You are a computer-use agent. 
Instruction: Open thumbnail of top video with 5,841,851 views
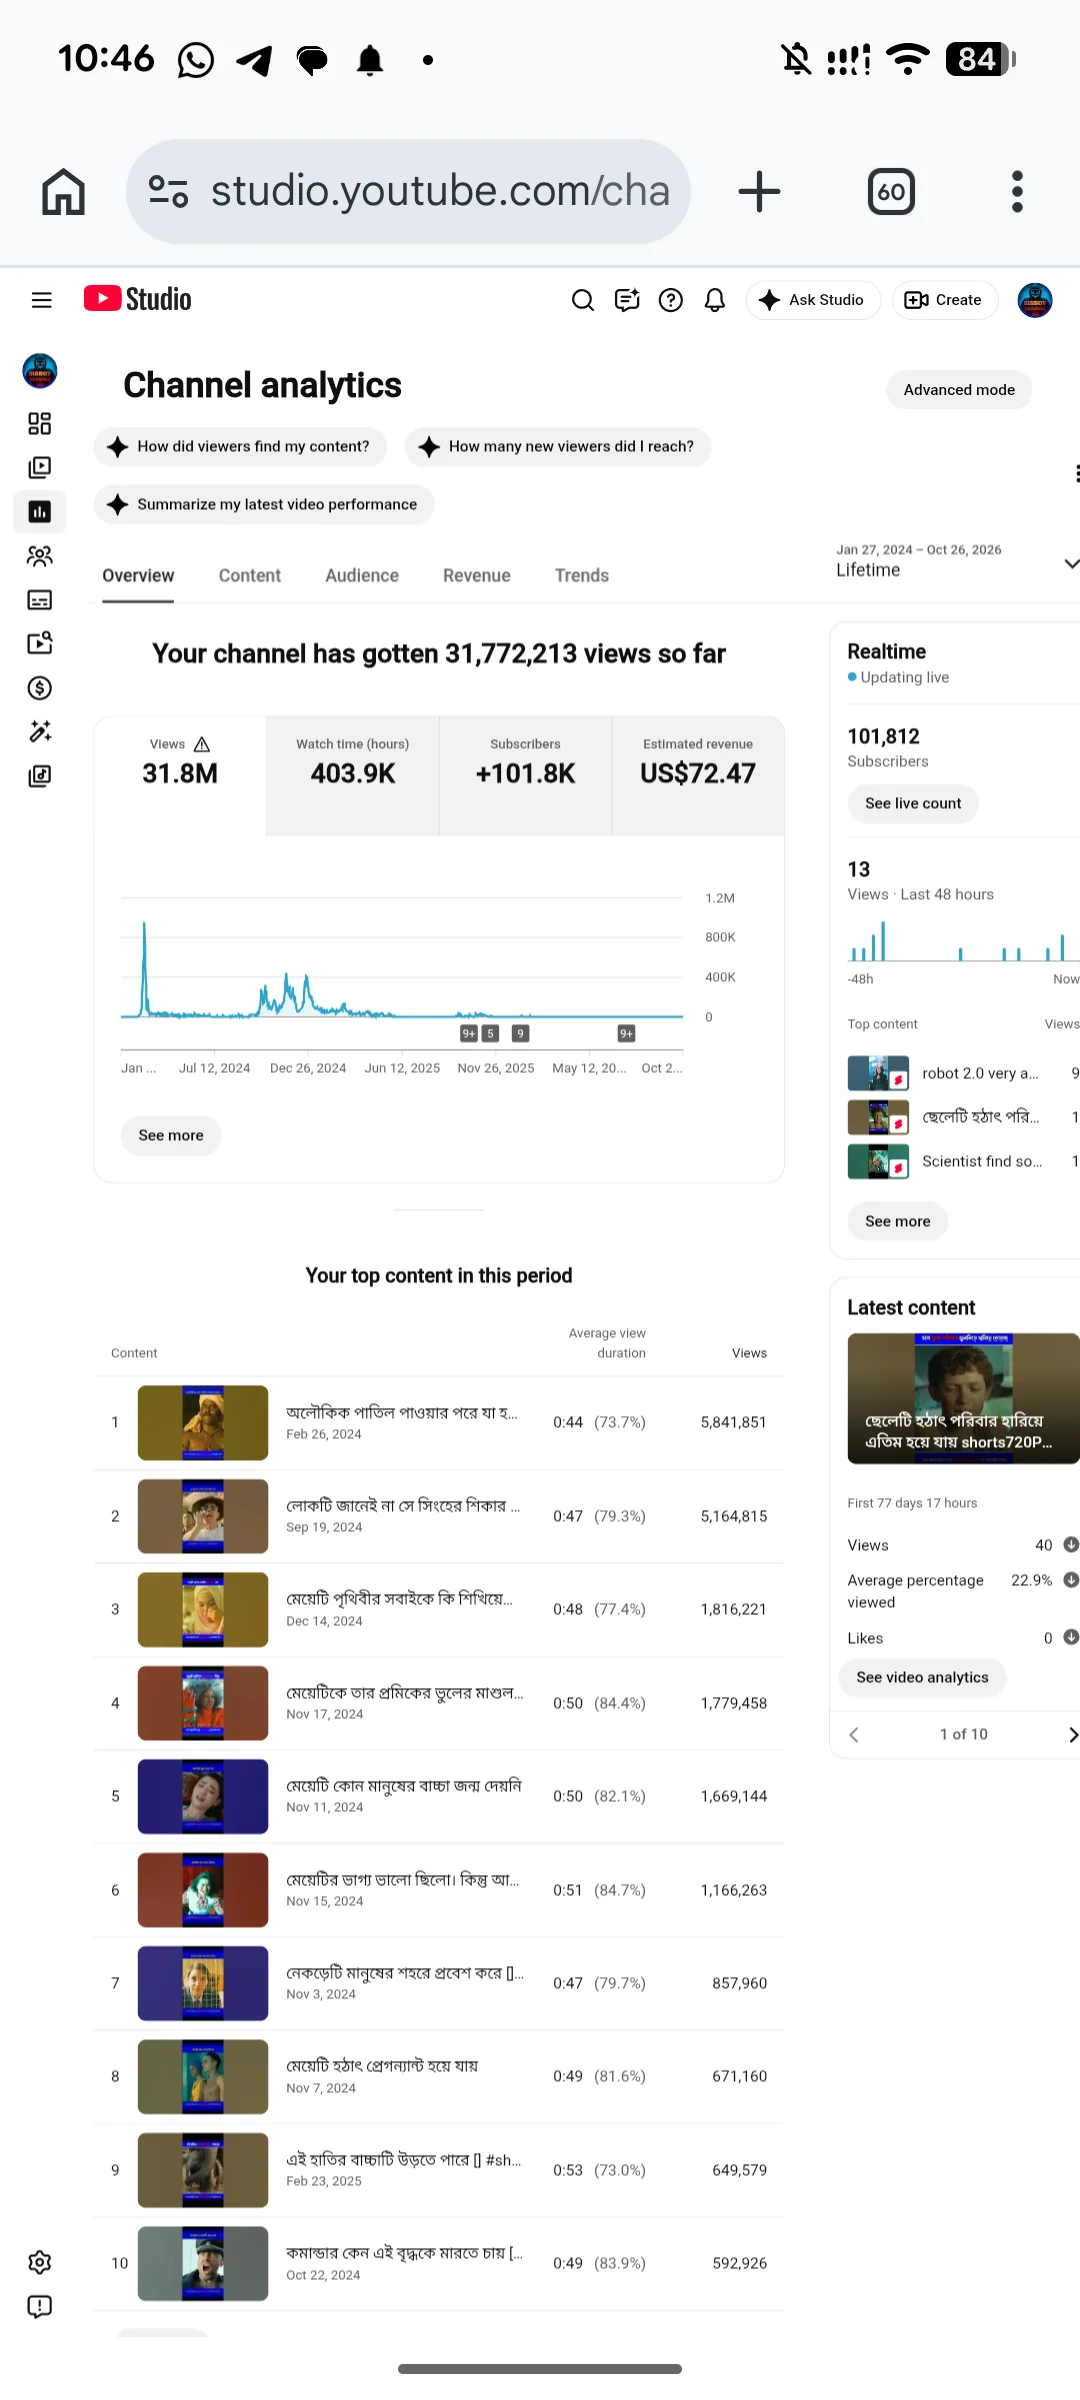click(x=203, y=1422)
